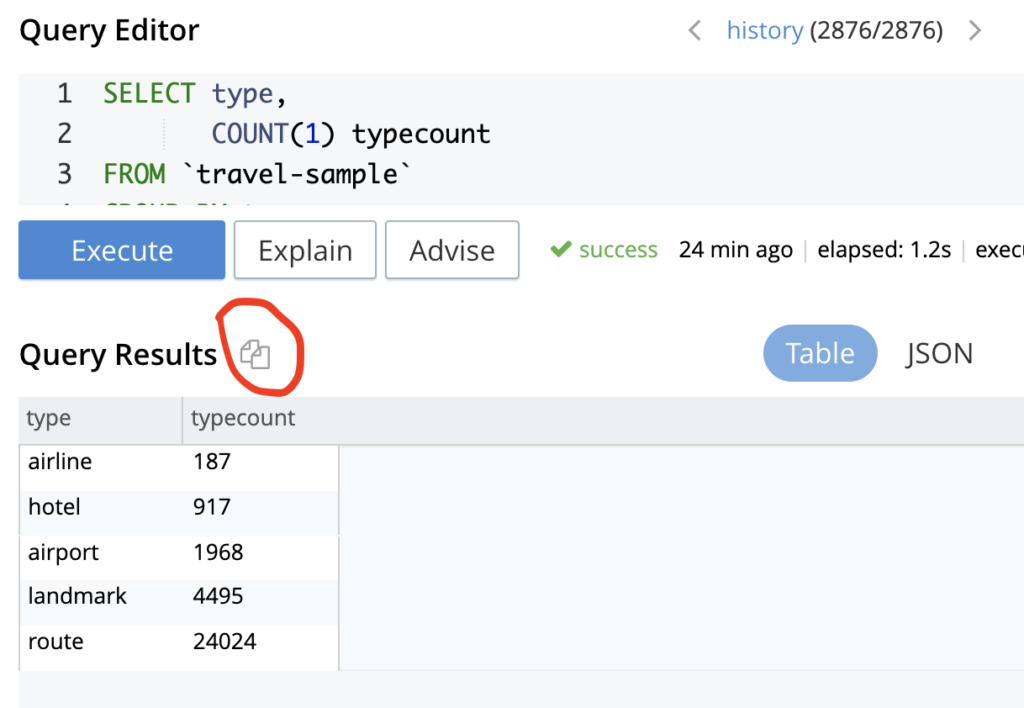Click the right history navigation chevron
The image size is (1024, 708).
[975, 30]
